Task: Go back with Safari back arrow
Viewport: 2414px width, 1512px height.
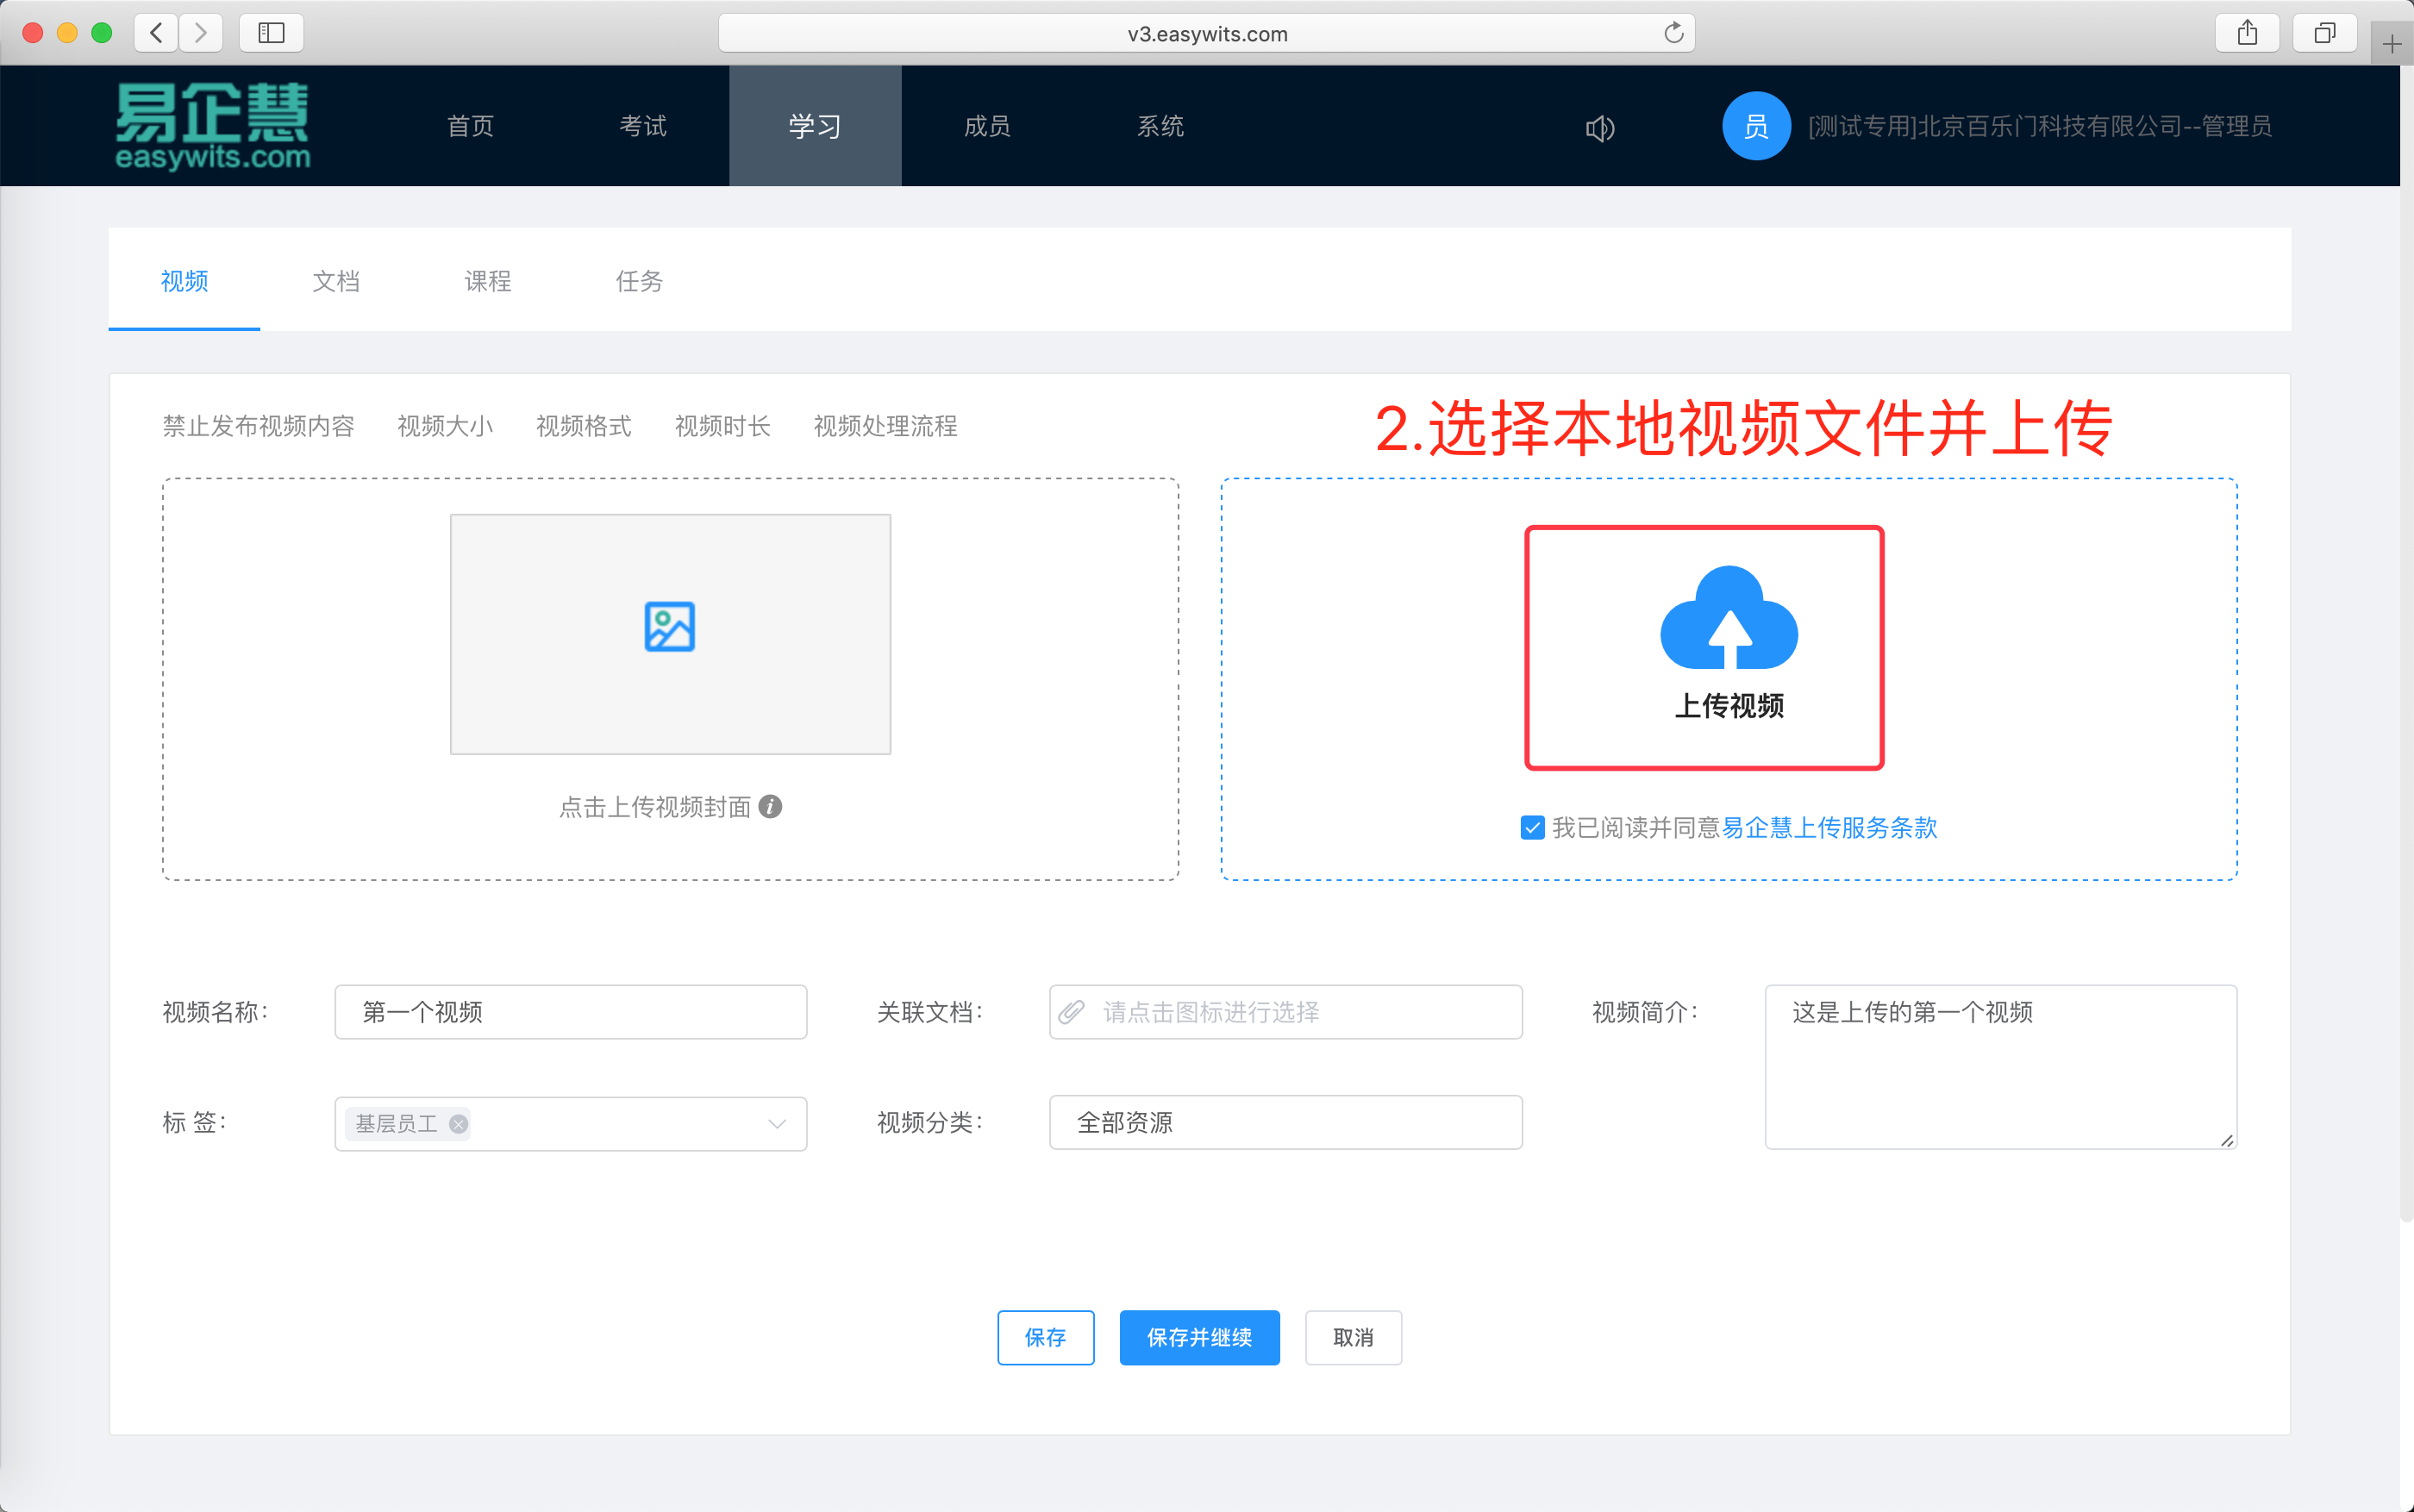Action: click(x=156, y=33)
